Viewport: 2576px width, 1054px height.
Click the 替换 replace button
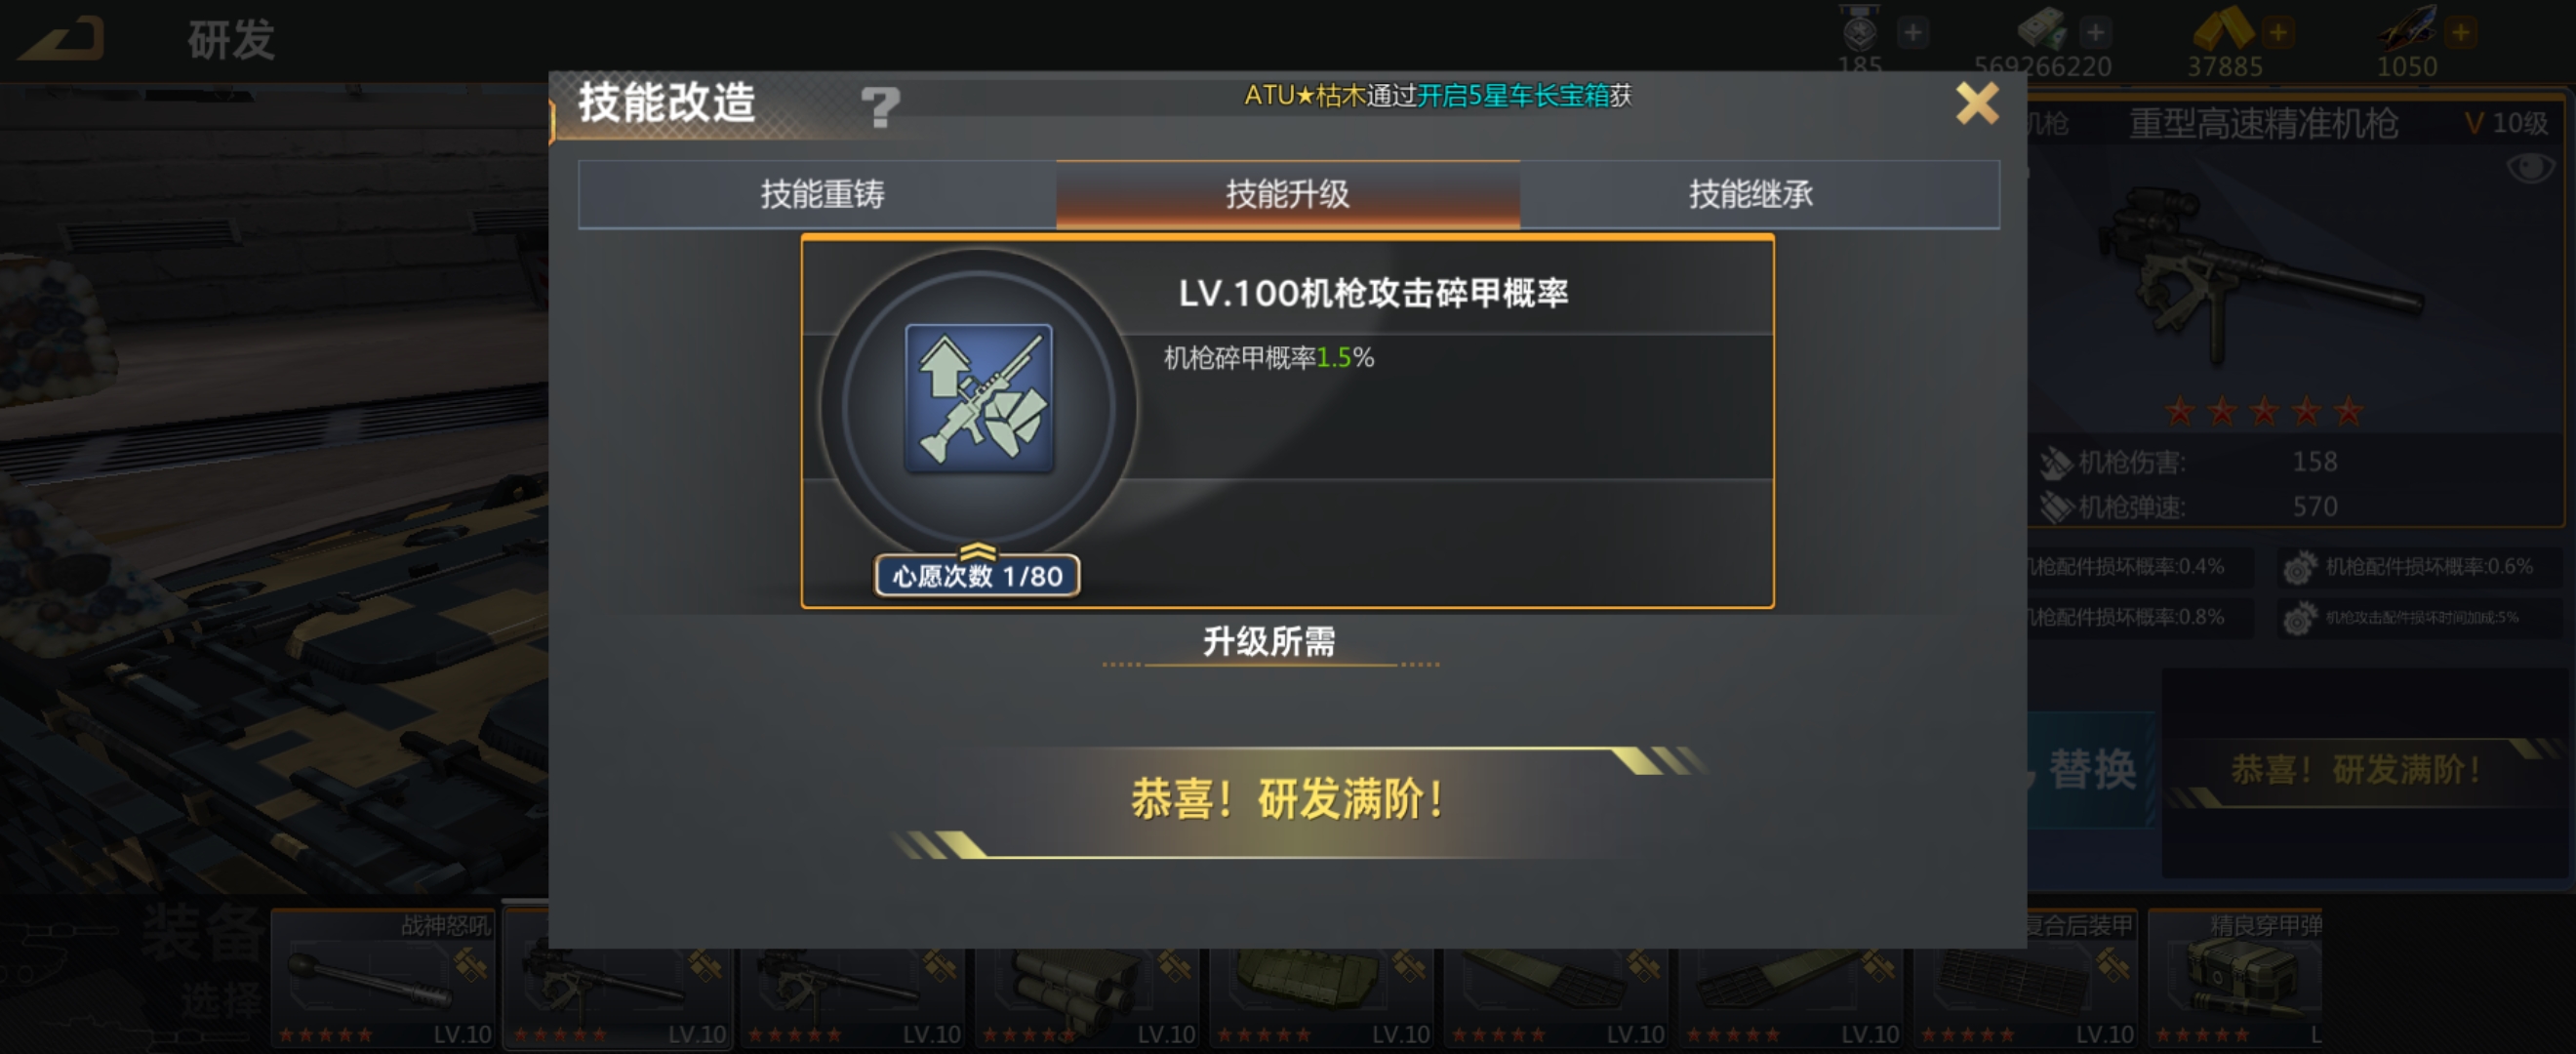(2092, 769)
